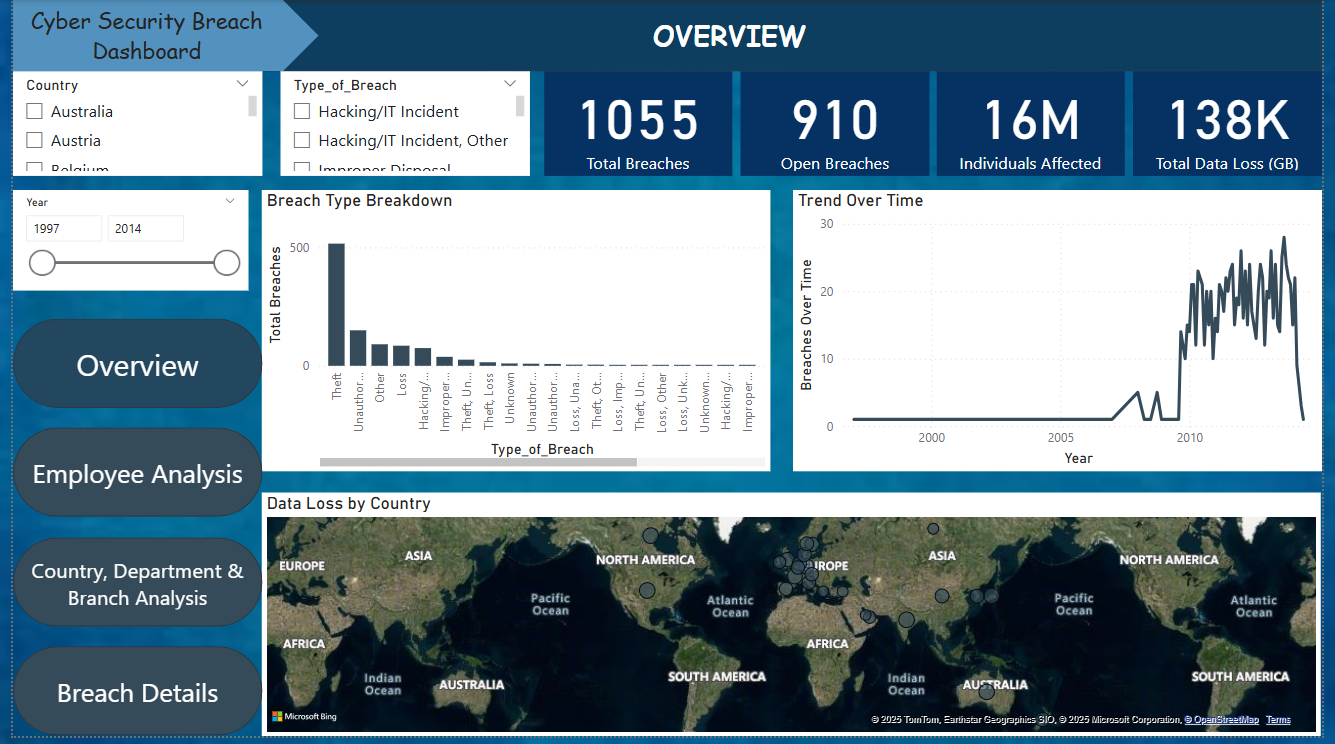Click the 1997 start year field
Image resolution: width=1335 pixels, height=744 pixels.
pyautogui.click(x=64, y=229)
